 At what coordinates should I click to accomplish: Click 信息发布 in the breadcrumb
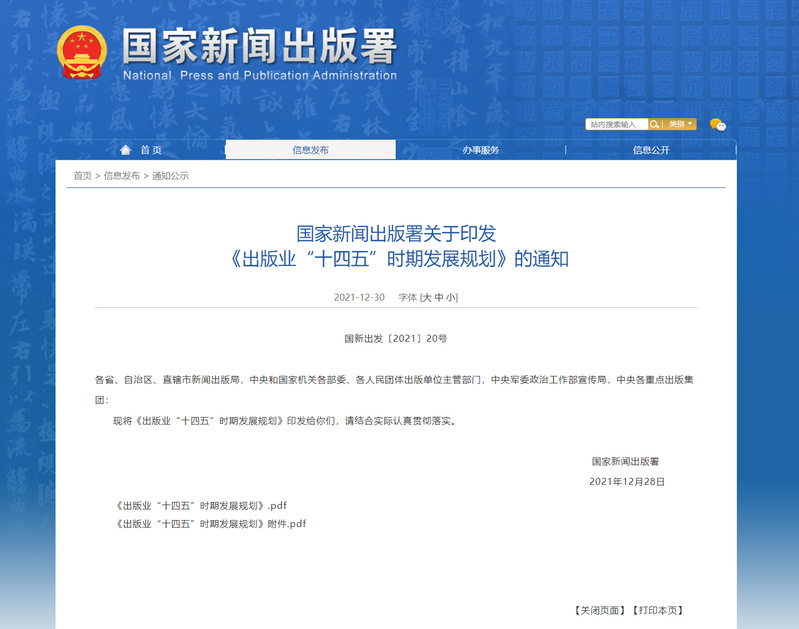(122, 176)
